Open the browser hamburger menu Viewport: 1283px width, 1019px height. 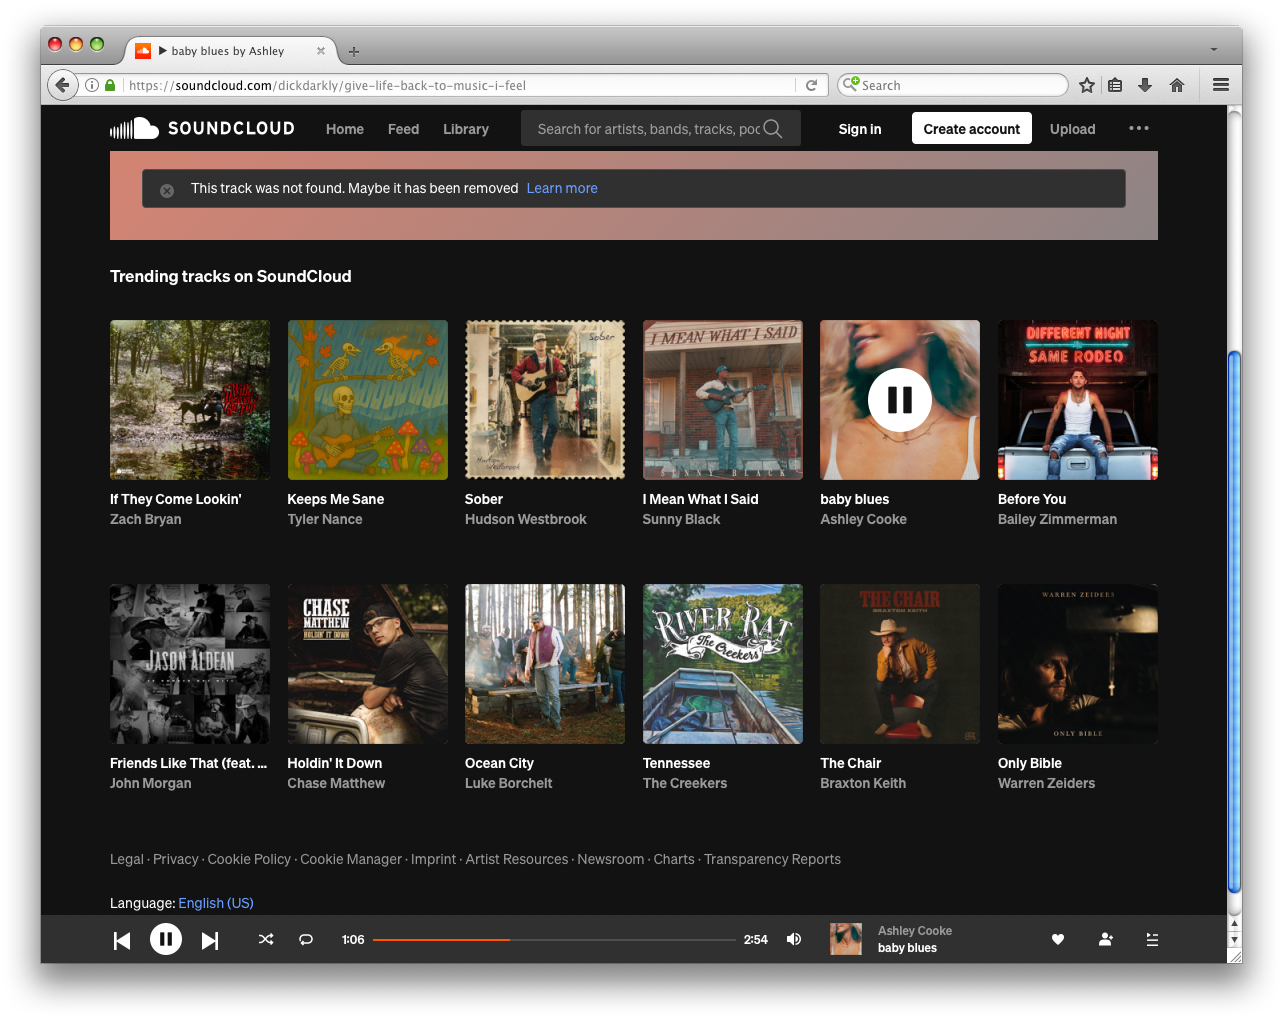(1221, 85)
